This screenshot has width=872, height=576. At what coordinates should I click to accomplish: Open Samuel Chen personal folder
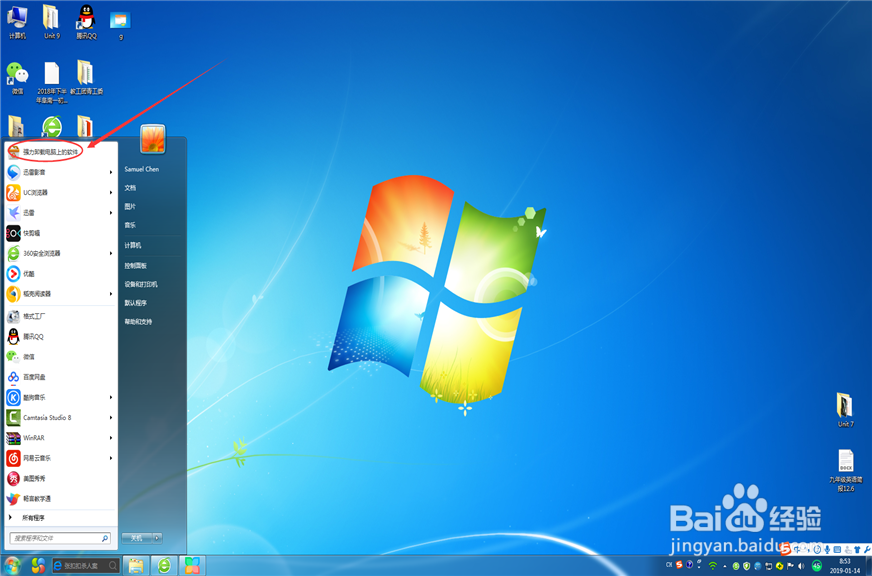click(142, 169)
